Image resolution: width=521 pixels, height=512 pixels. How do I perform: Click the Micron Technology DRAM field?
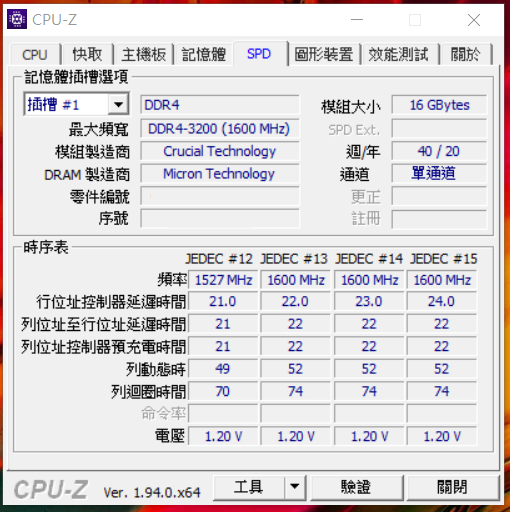220,174
